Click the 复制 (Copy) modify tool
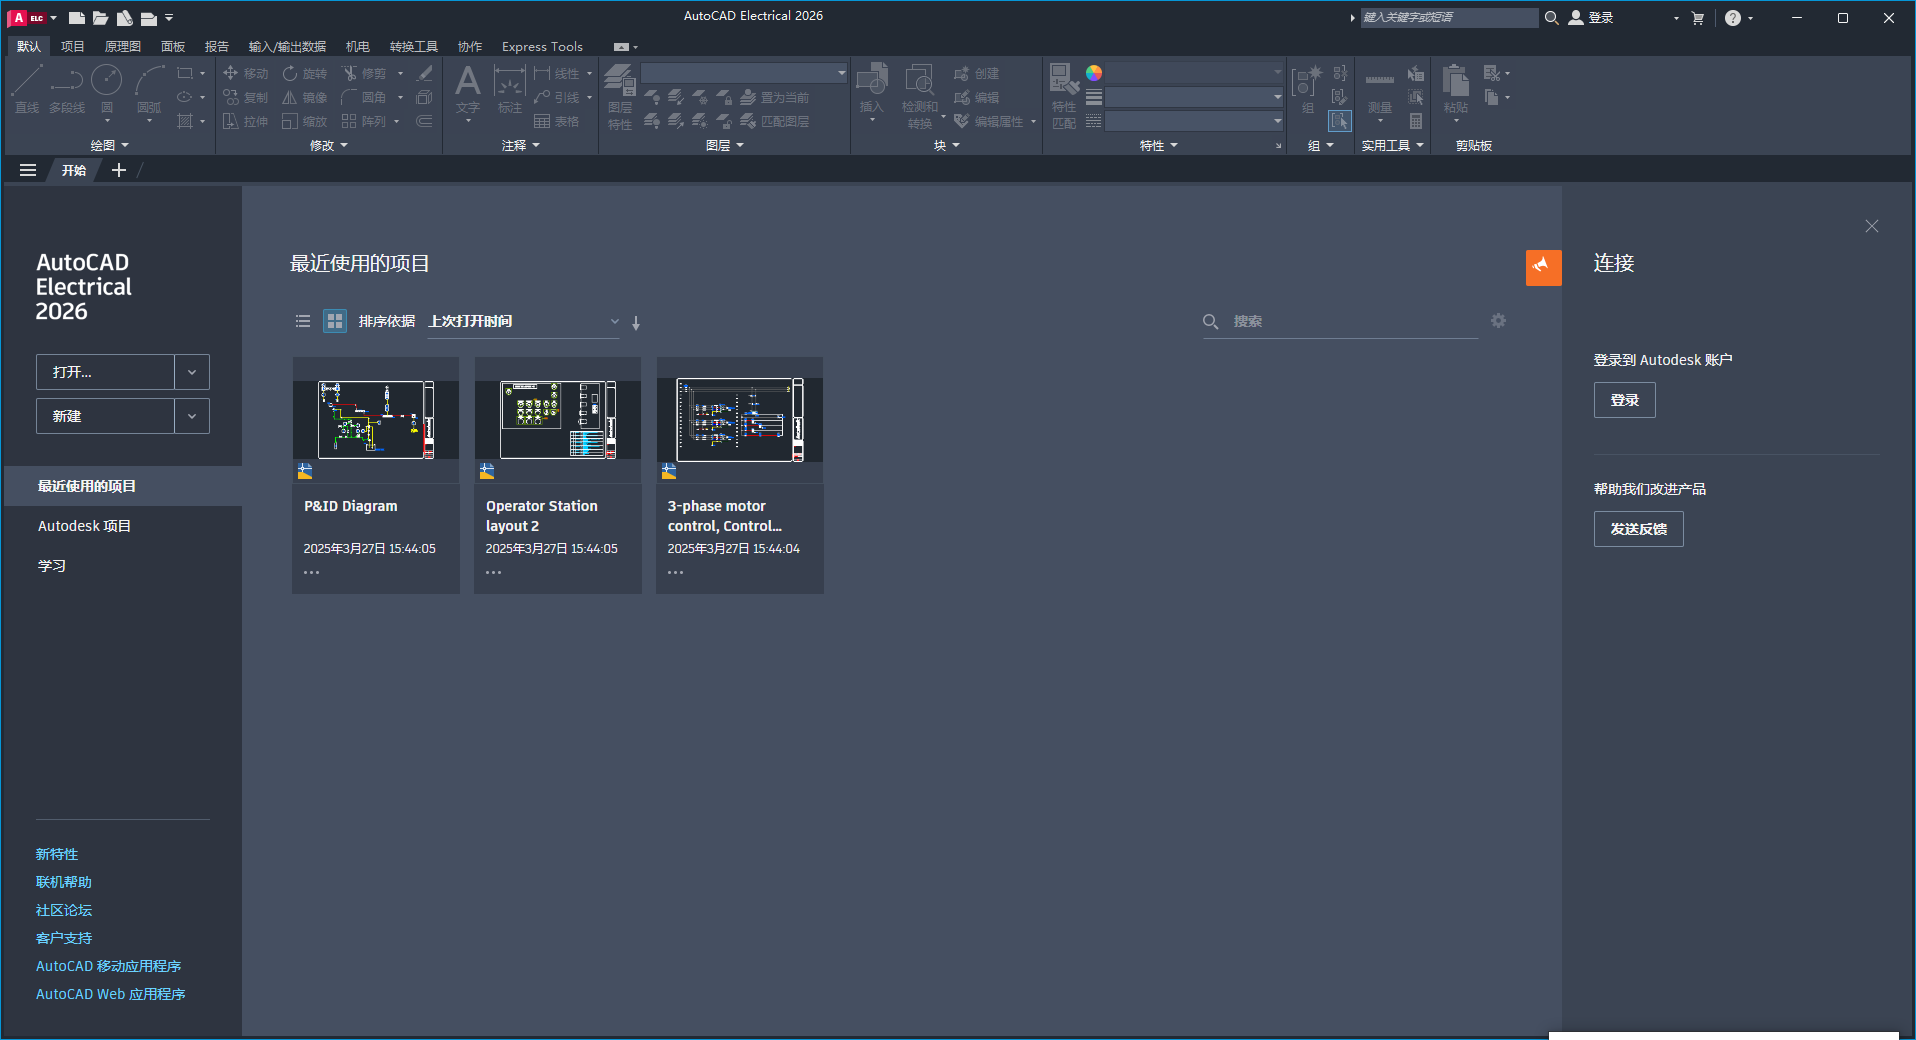 pyautogui.click(x=246, y=96)
